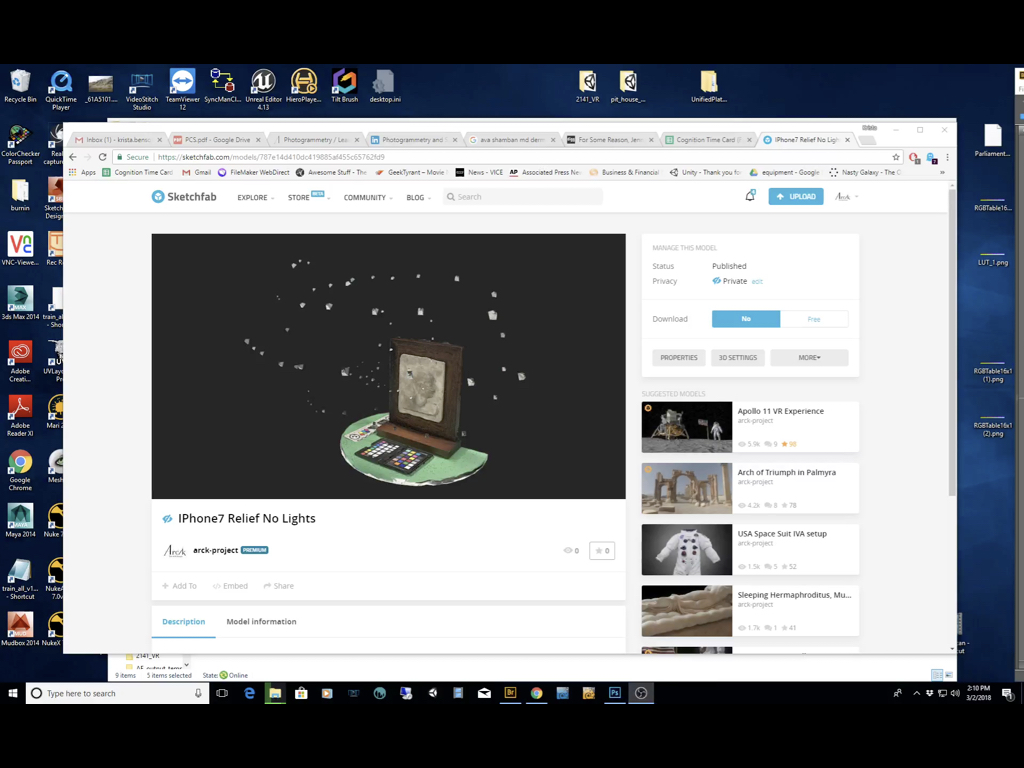Click the Sketchfab logo

tap(184, 197)
